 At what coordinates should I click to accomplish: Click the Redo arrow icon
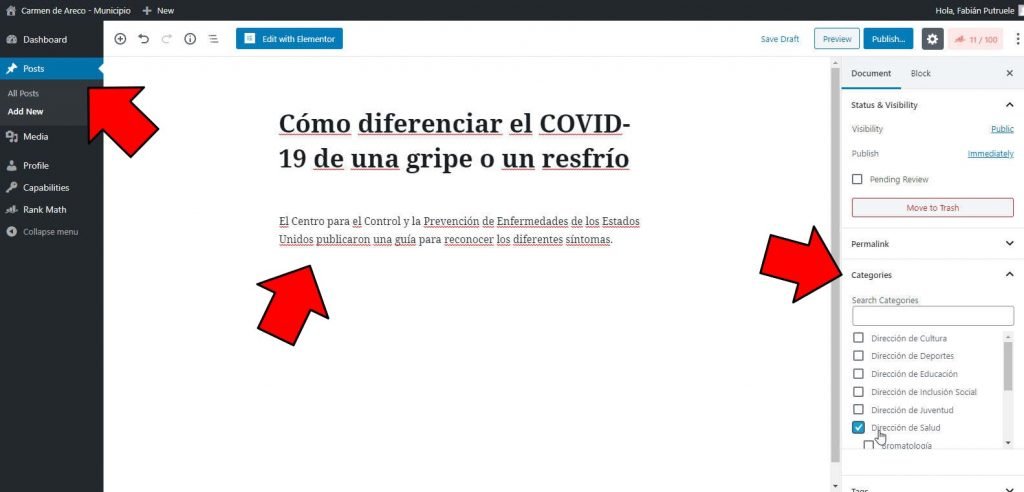point(167,39)
